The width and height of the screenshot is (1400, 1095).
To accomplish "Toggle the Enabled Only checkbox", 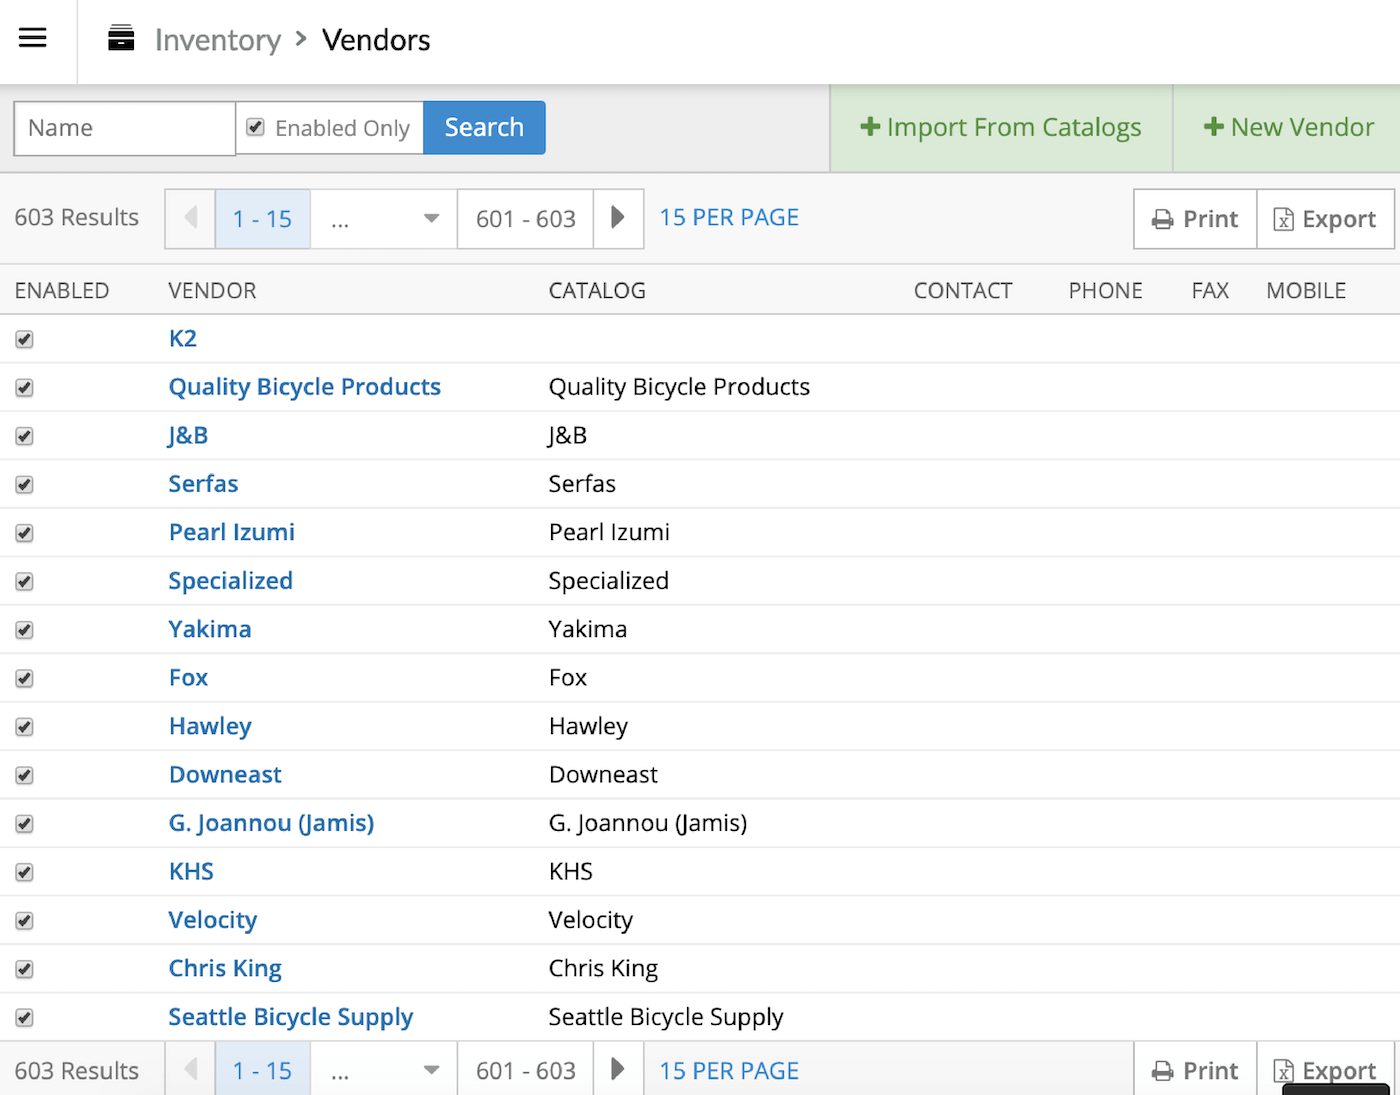I will pos(256,128).
